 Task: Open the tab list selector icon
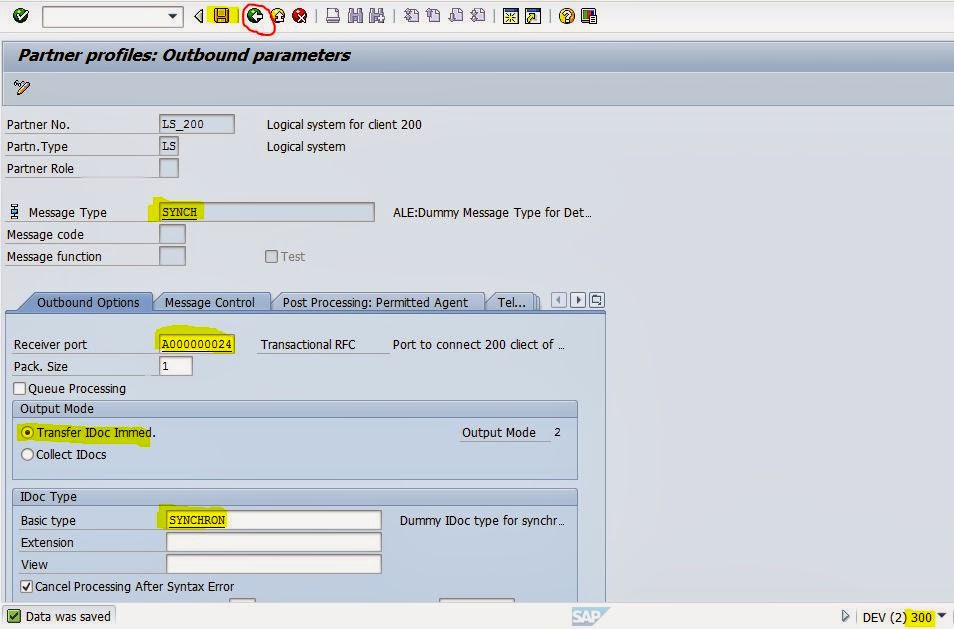(x=597, y=300)
